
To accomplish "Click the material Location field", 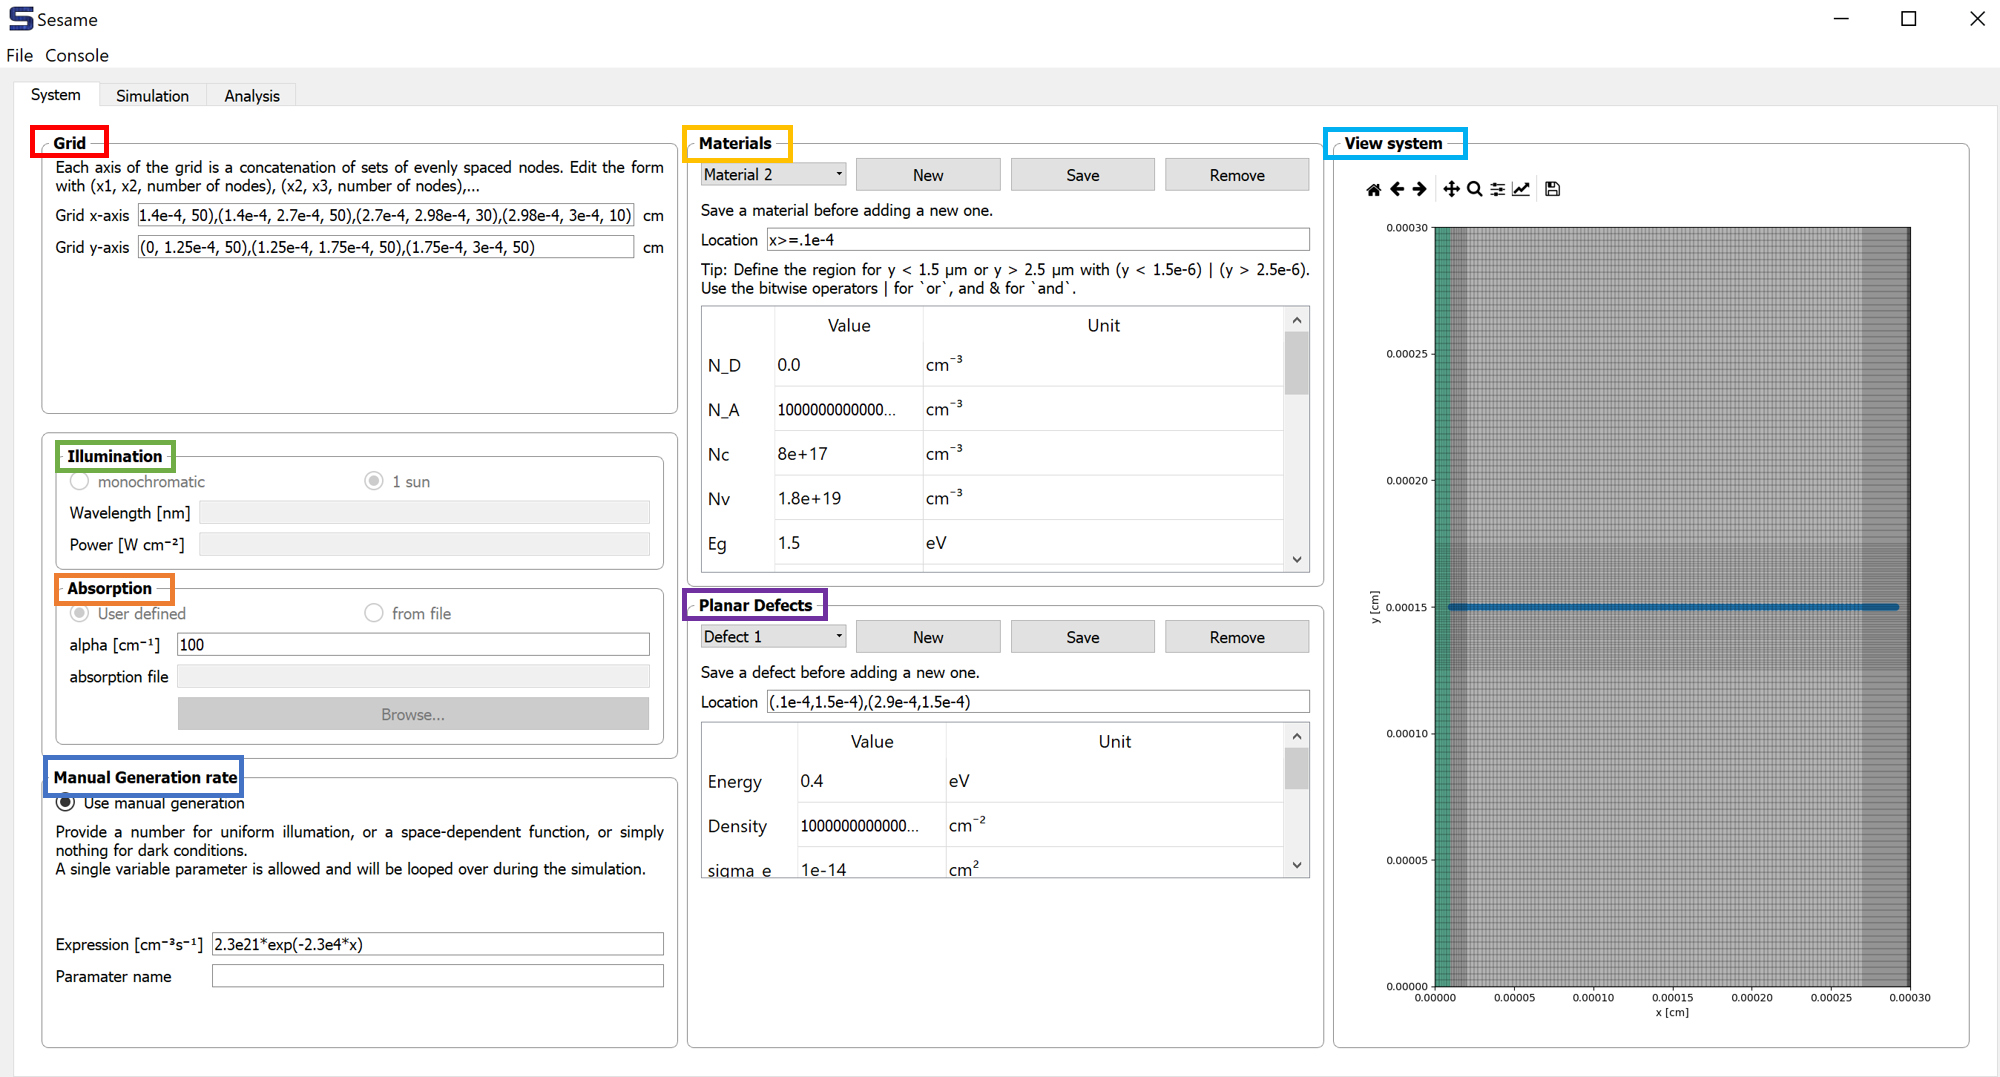I will pyautogui.click(x=1038, y=240).
